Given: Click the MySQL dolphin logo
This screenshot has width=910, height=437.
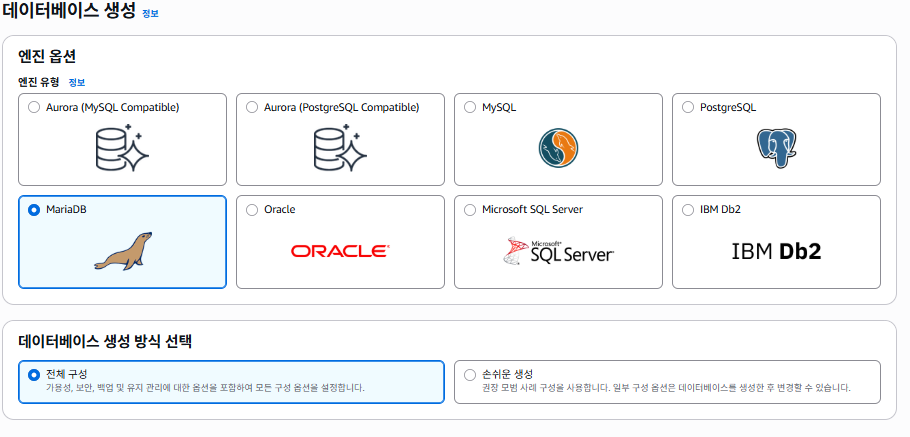Looking at the screenshot, I should [558, 148].
